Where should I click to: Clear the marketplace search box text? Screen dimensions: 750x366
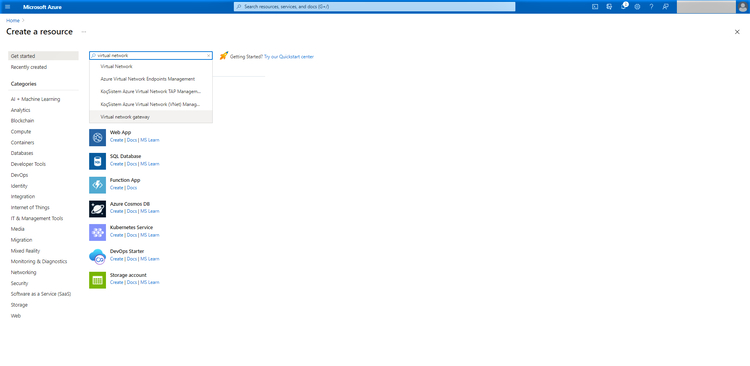coord(209,55)
